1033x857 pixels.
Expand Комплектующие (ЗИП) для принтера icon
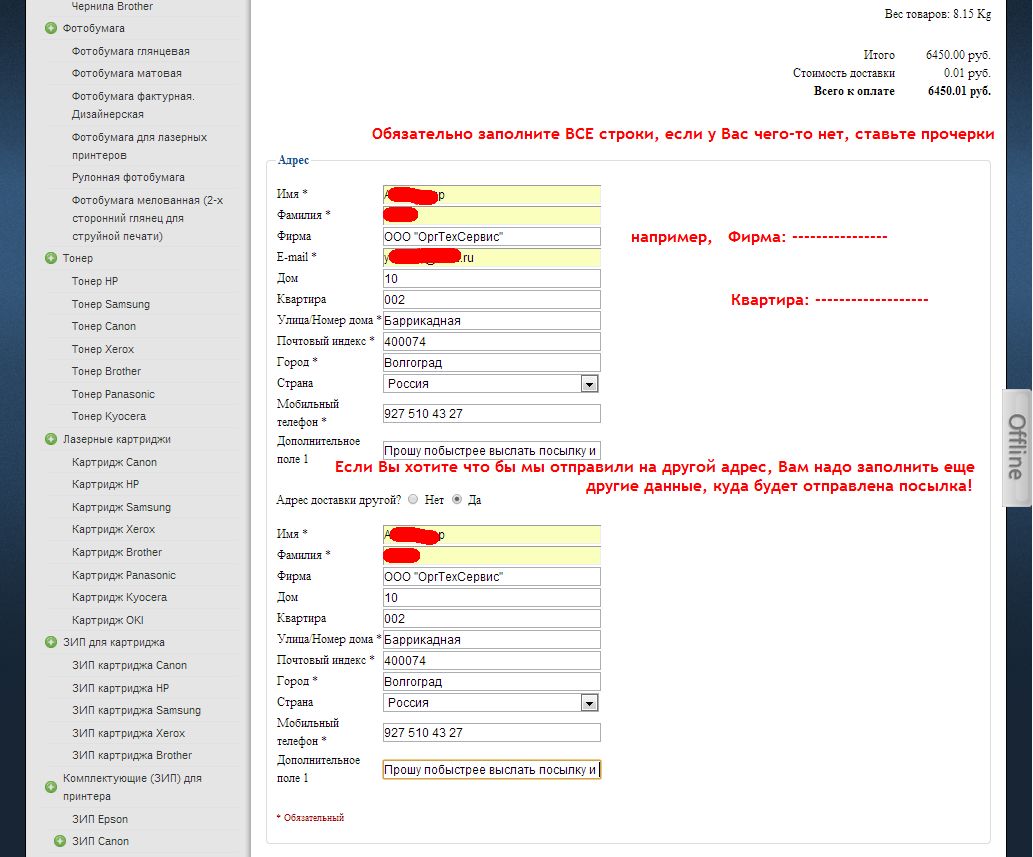pyautogui.click(x=51, y=787)
